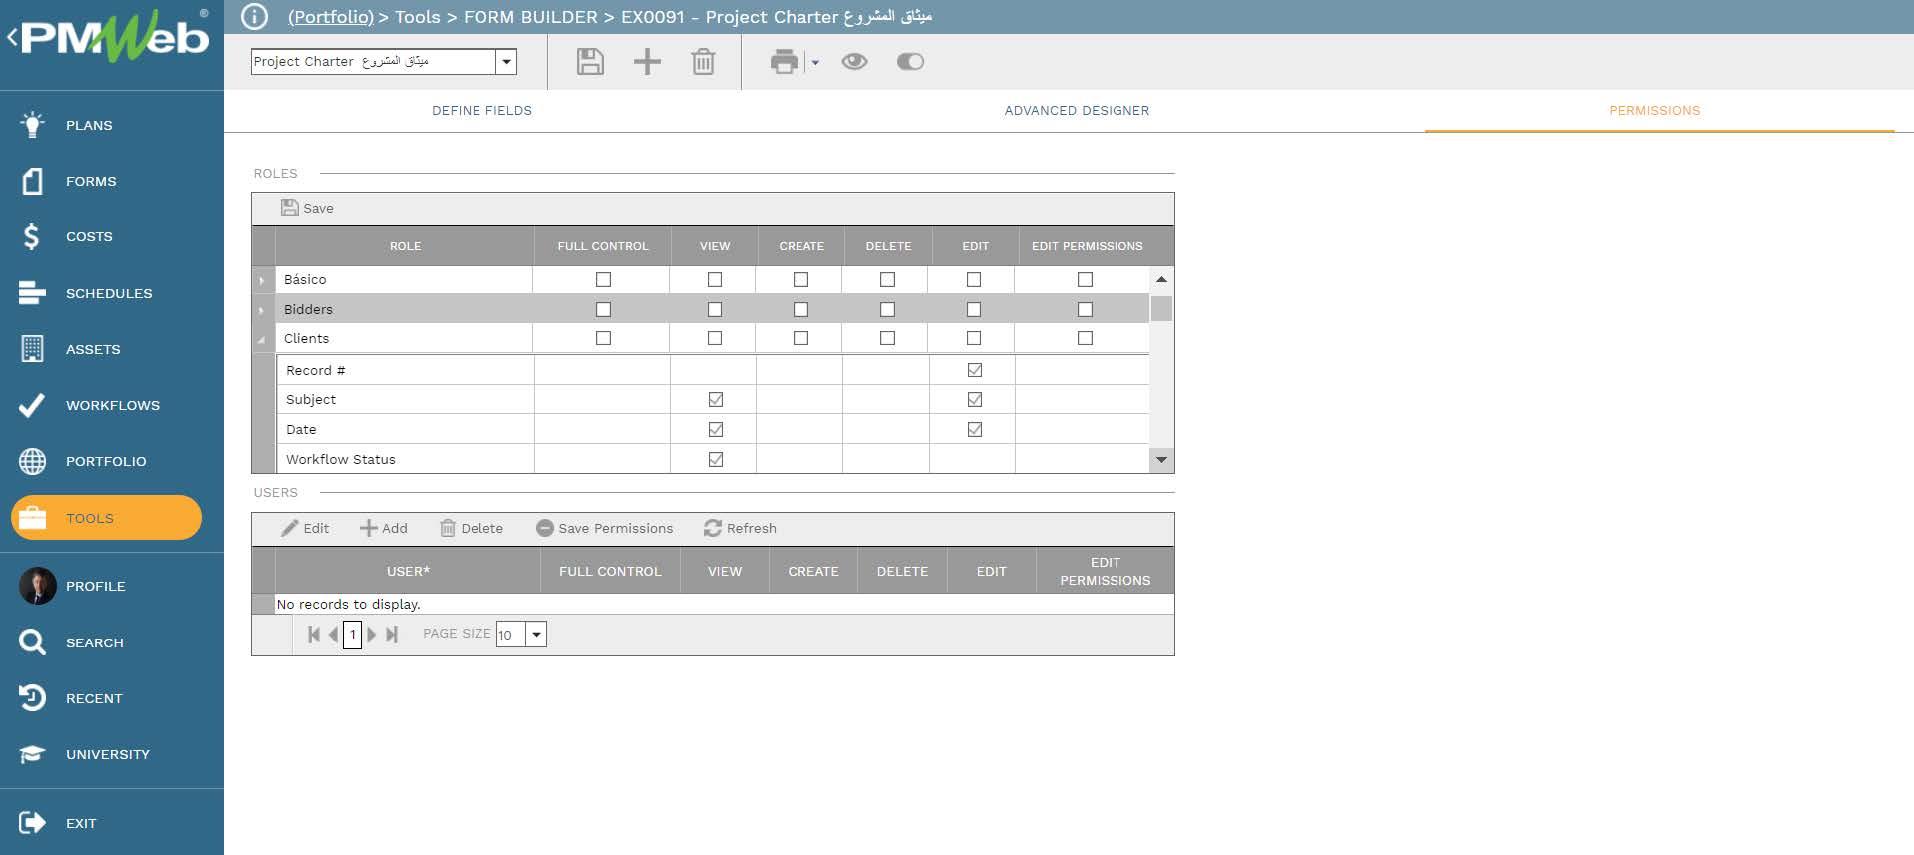1914x855 pixels.
Task: Switch to Define Fields tab
Action: (x=482, y=111)
